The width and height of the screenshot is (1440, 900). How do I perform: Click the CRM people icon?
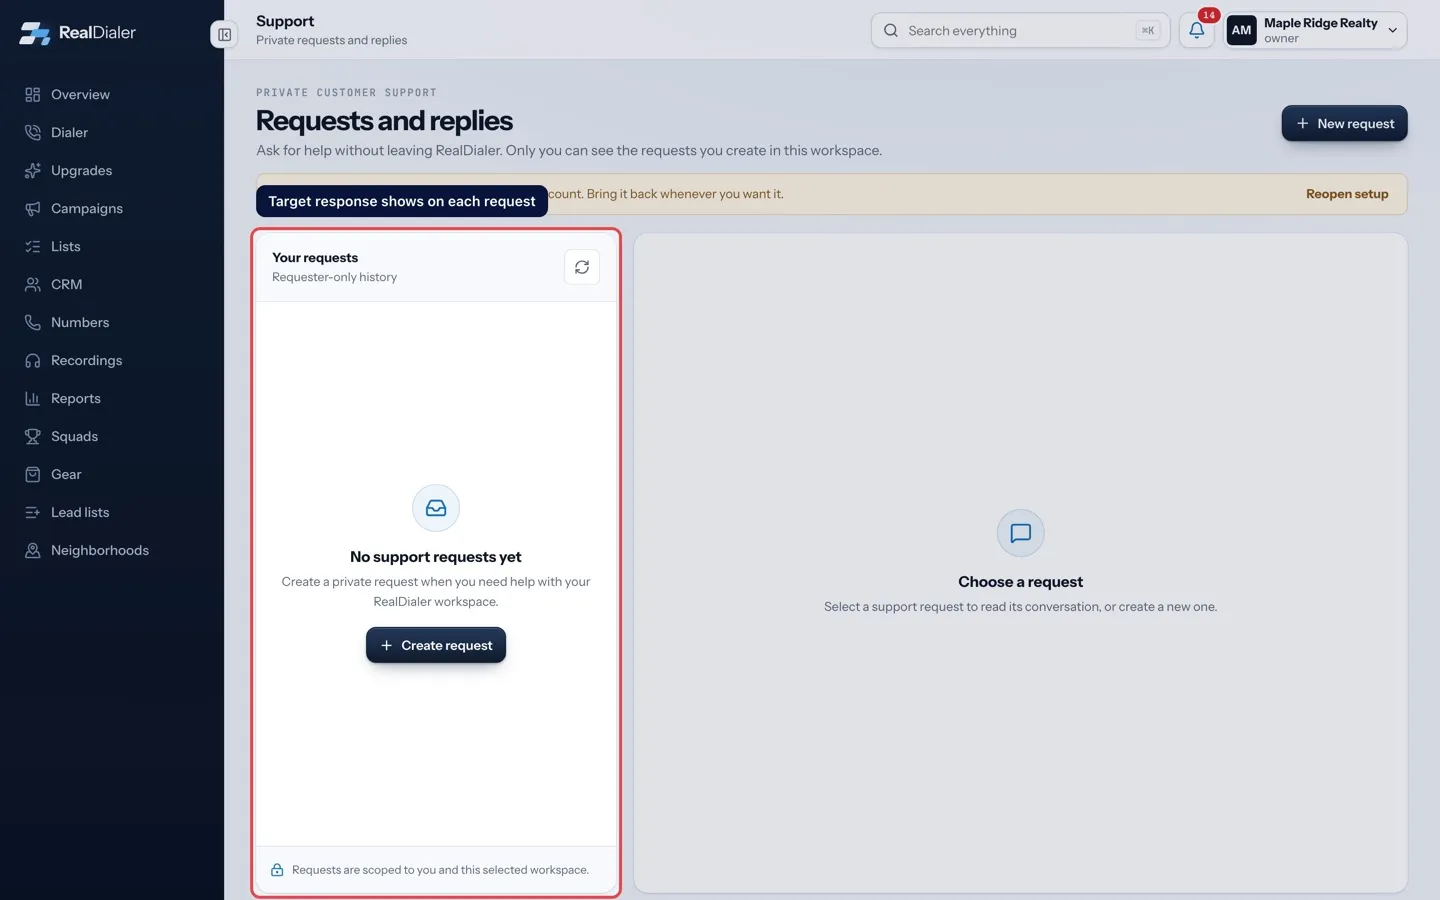click(33, 285)
